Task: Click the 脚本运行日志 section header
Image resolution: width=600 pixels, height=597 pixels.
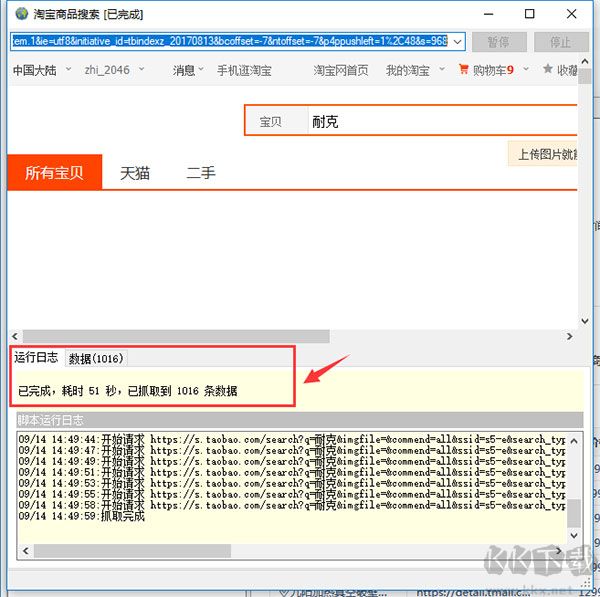Action: click(x=300, y=420)
